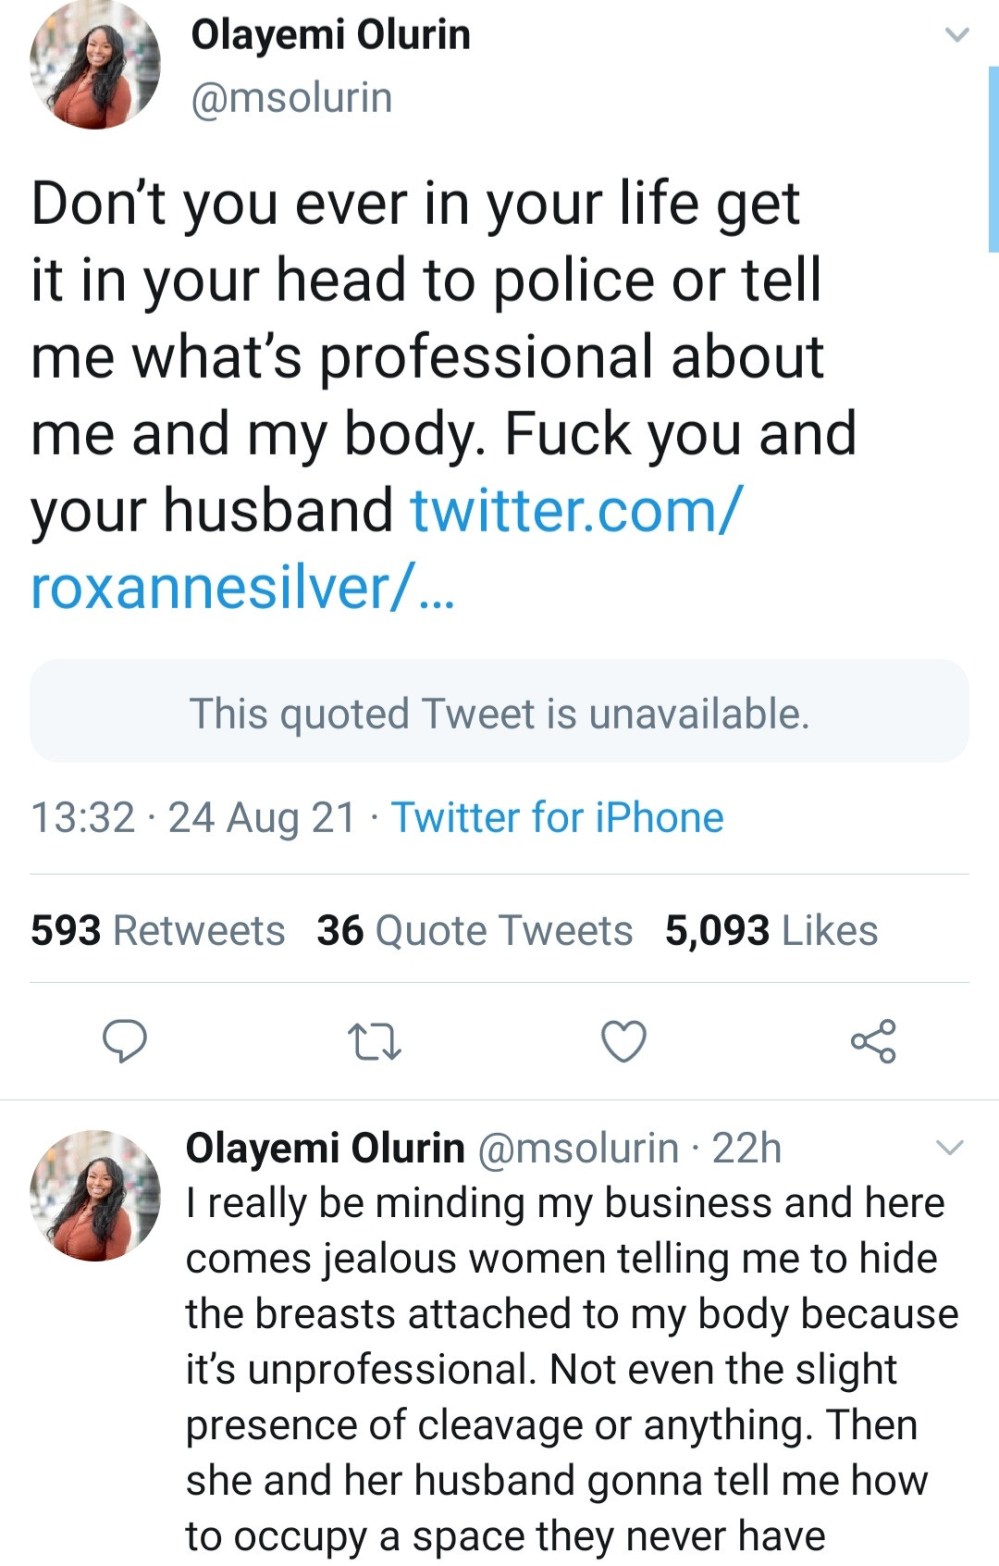The image size is (999, 1566).
Task: Tap the reply speech bubble icon
Action: (x=125, y=1041)
